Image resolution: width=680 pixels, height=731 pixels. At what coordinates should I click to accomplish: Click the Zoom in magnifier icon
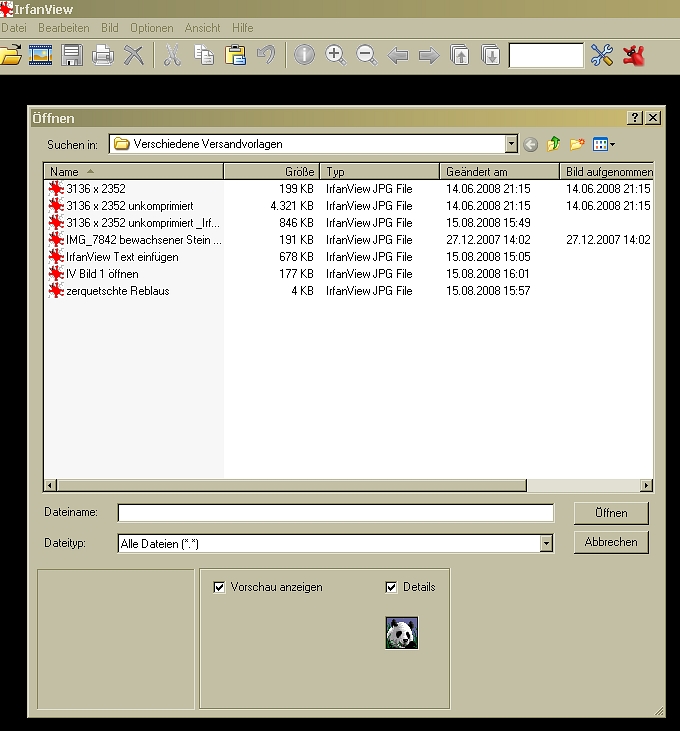tap(336, 55)
